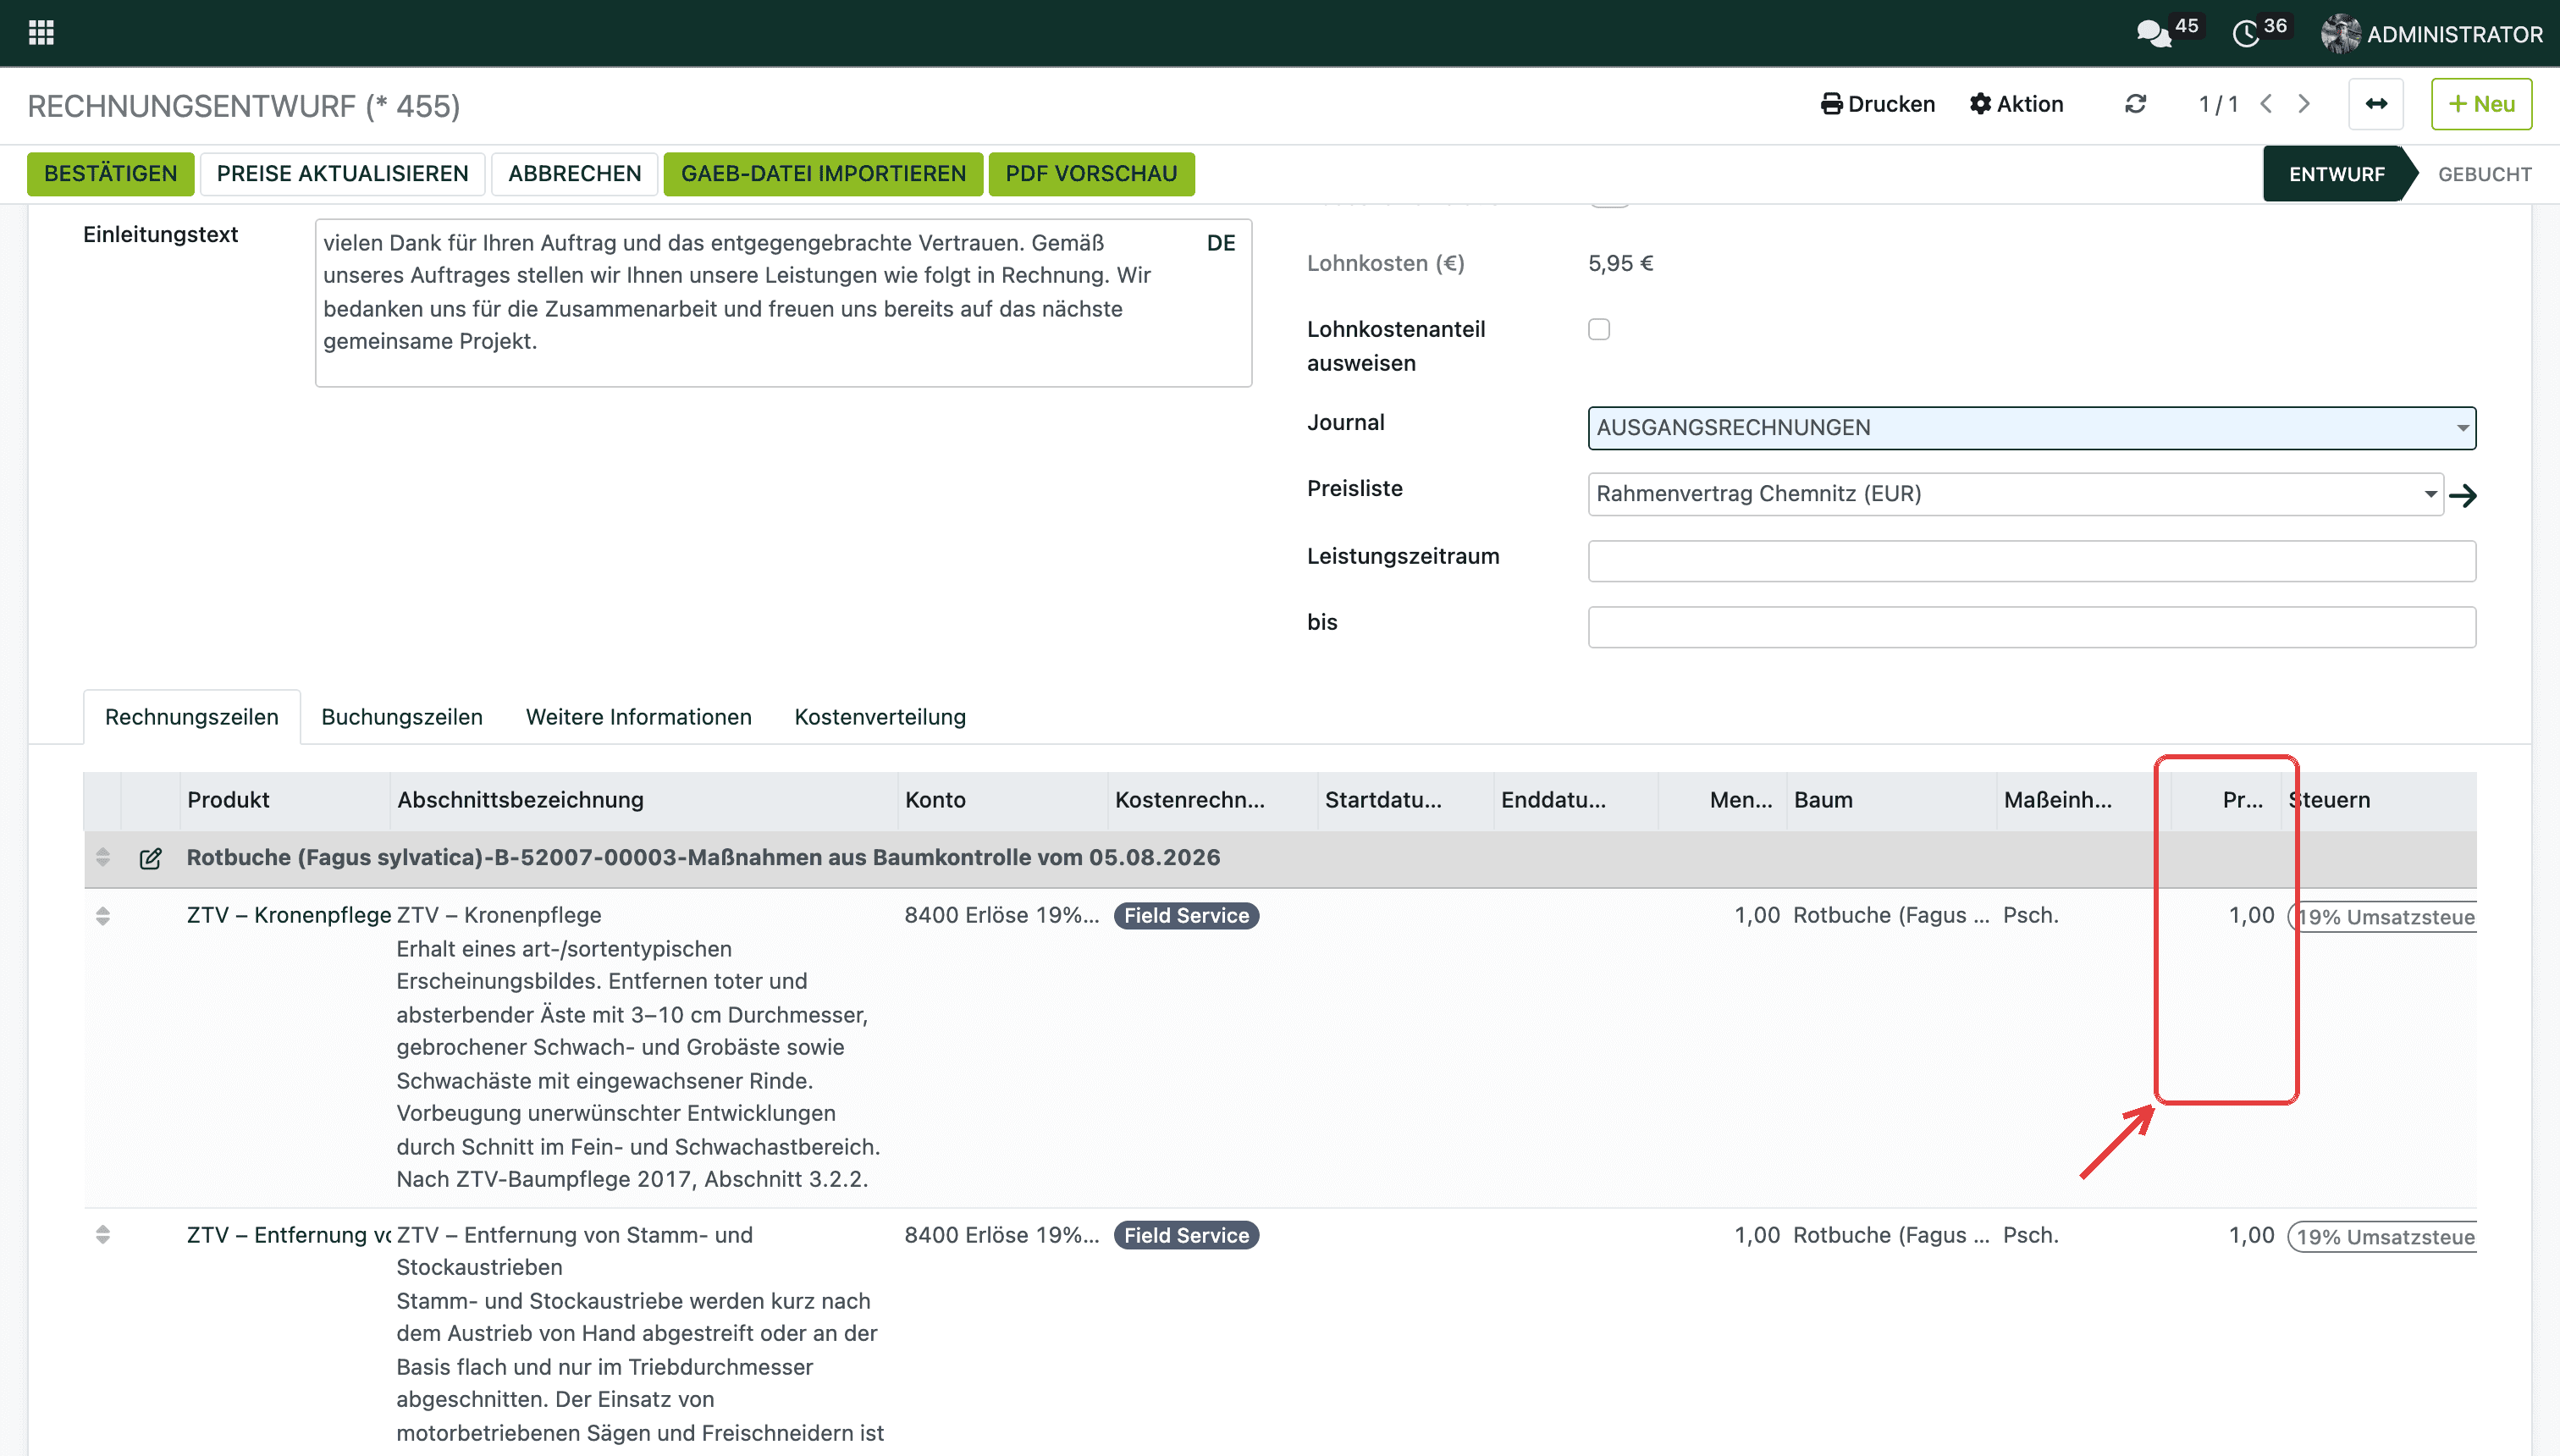
Task: Click GAEB-Datei importieren button
Action: [x=823, y=174]
